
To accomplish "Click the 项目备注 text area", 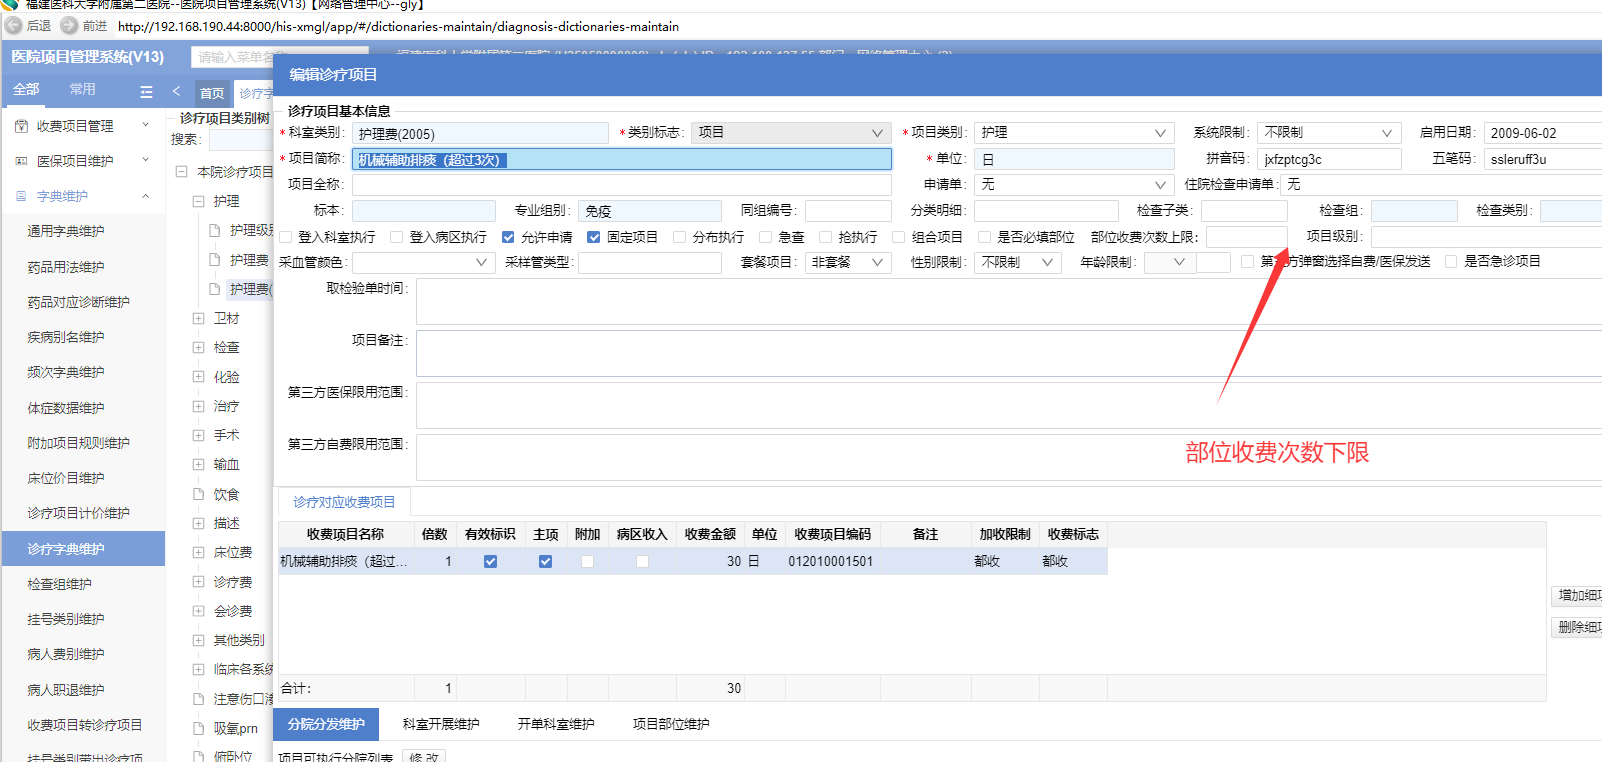I will tap(1009, 354).
